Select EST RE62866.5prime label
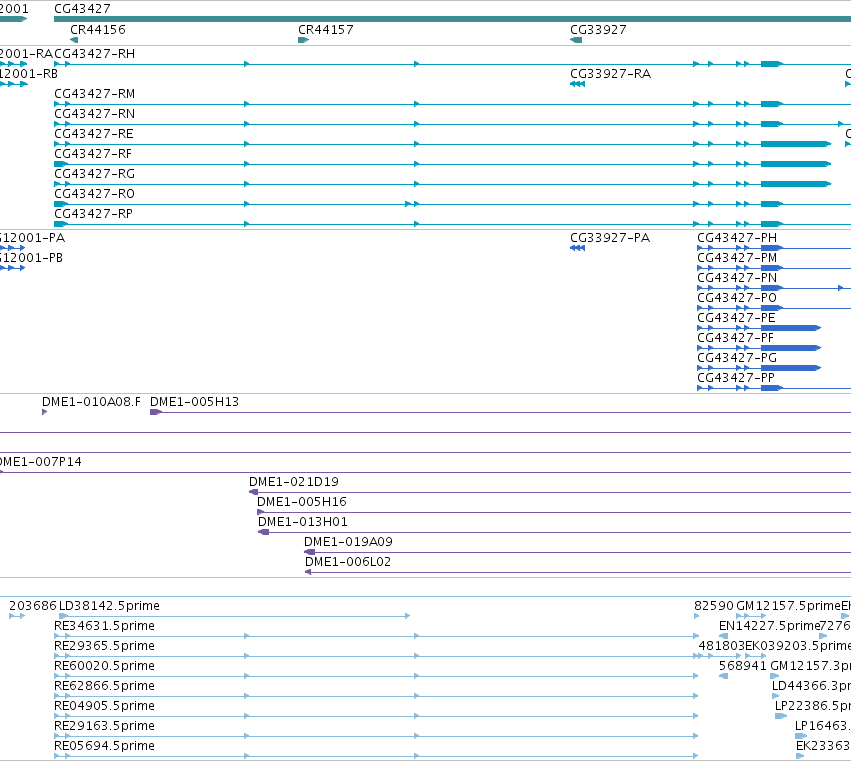This screenshot has height=761, width=851. (x=104, y=687)
